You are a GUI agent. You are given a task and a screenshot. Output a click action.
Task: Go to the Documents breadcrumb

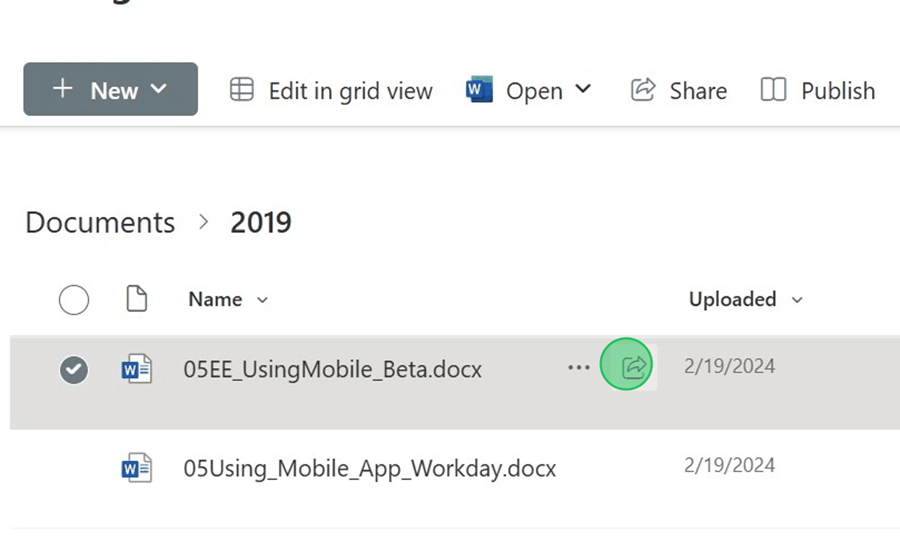(x=100, y=222)
